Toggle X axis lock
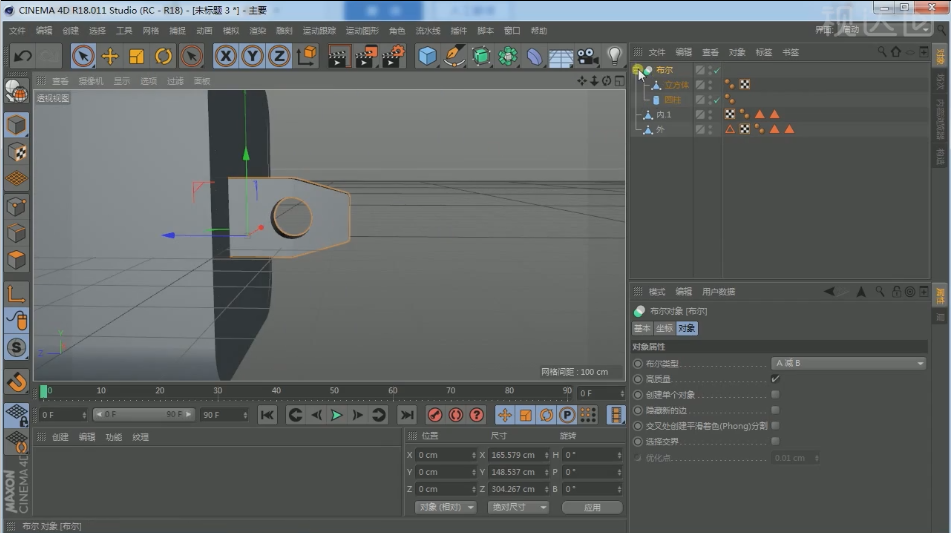Image resolution: width=951 pixels, height=533 pixels. point(226,56)
